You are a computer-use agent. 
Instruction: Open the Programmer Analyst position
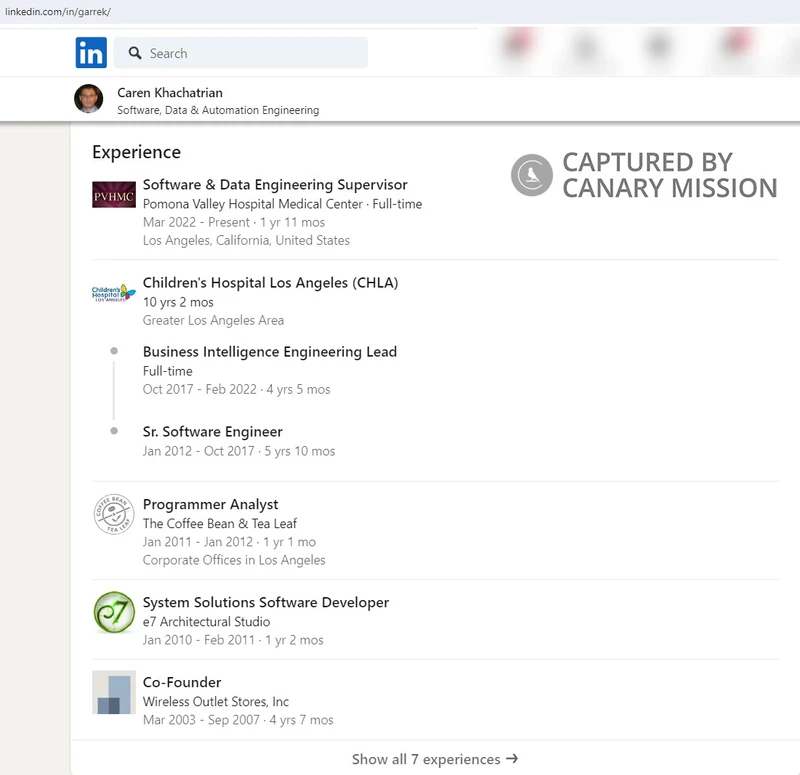(210, 505)
